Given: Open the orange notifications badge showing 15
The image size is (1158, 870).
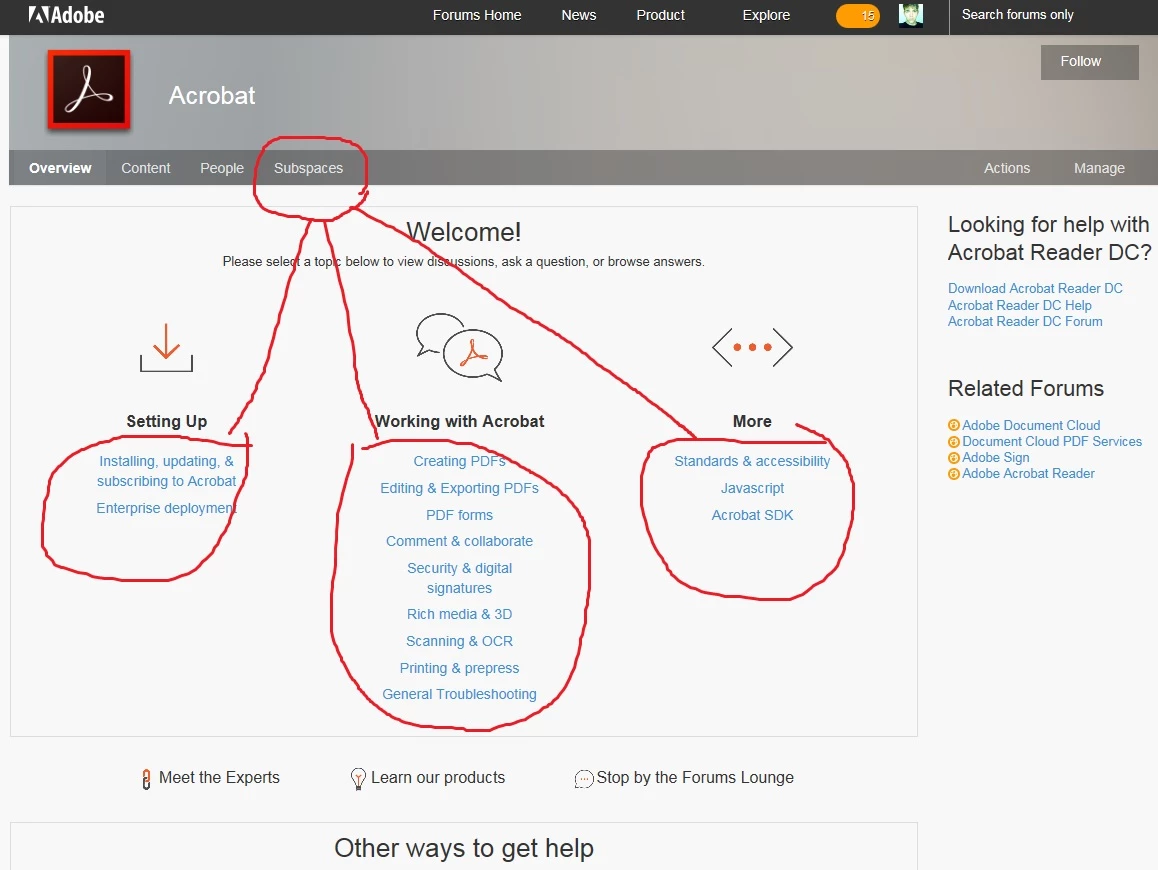Looking at the screenshot, I should coord(857,16).
